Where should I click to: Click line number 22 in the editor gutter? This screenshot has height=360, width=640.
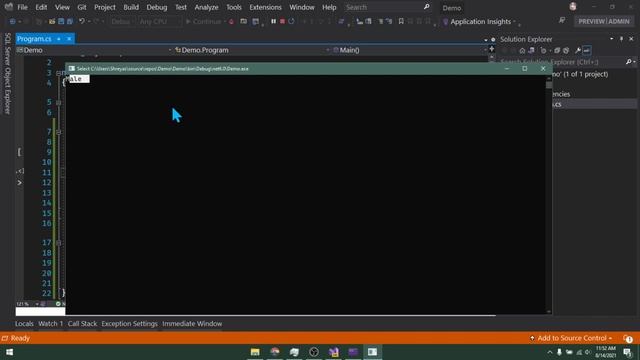tap(47, 293)
